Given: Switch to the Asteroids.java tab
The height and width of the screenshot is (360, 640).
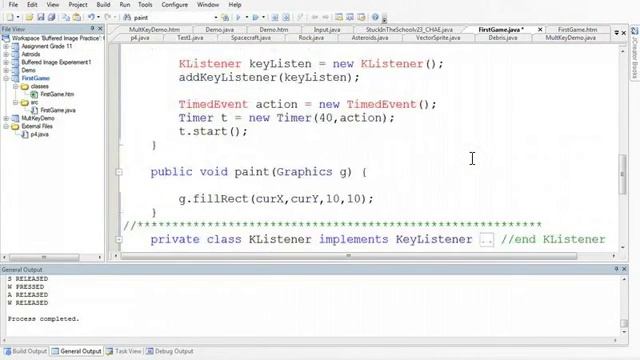Looking at the screenshot, I should pyautogui.click(x=370, y=38).
